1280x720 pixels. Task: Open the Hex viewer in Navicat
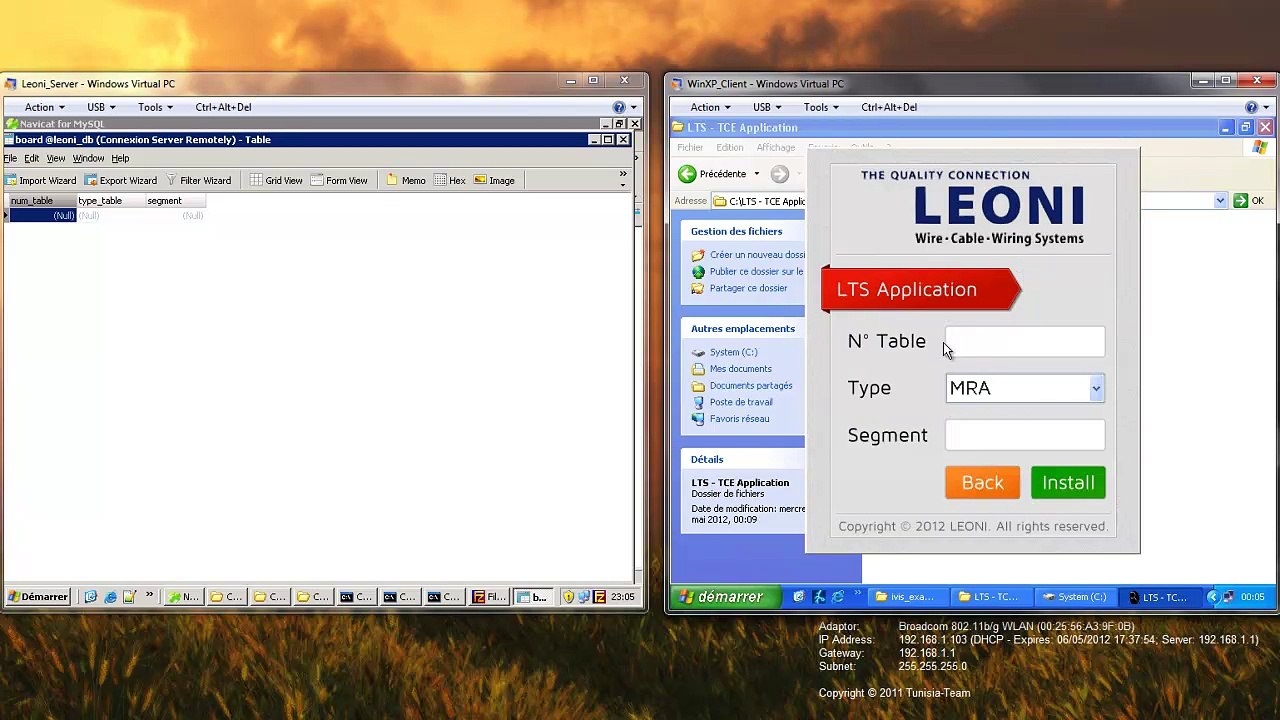pos(450,181)
